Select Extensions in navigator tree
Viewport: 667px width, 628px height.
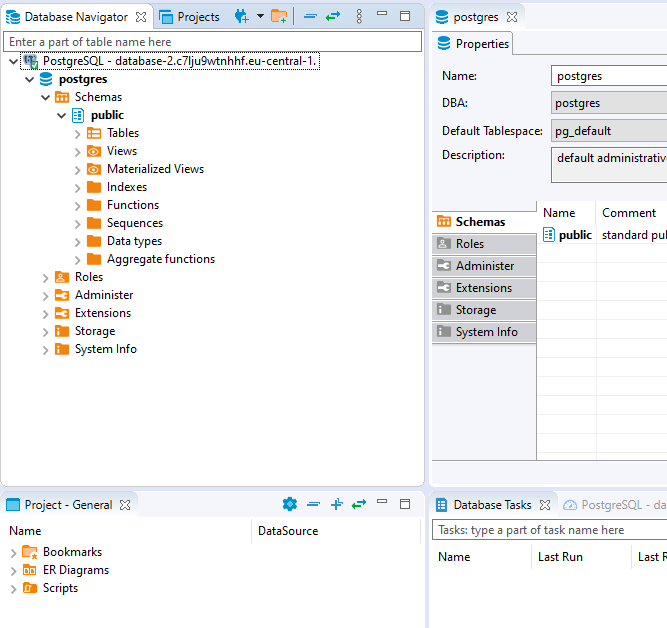coord(103,313)
